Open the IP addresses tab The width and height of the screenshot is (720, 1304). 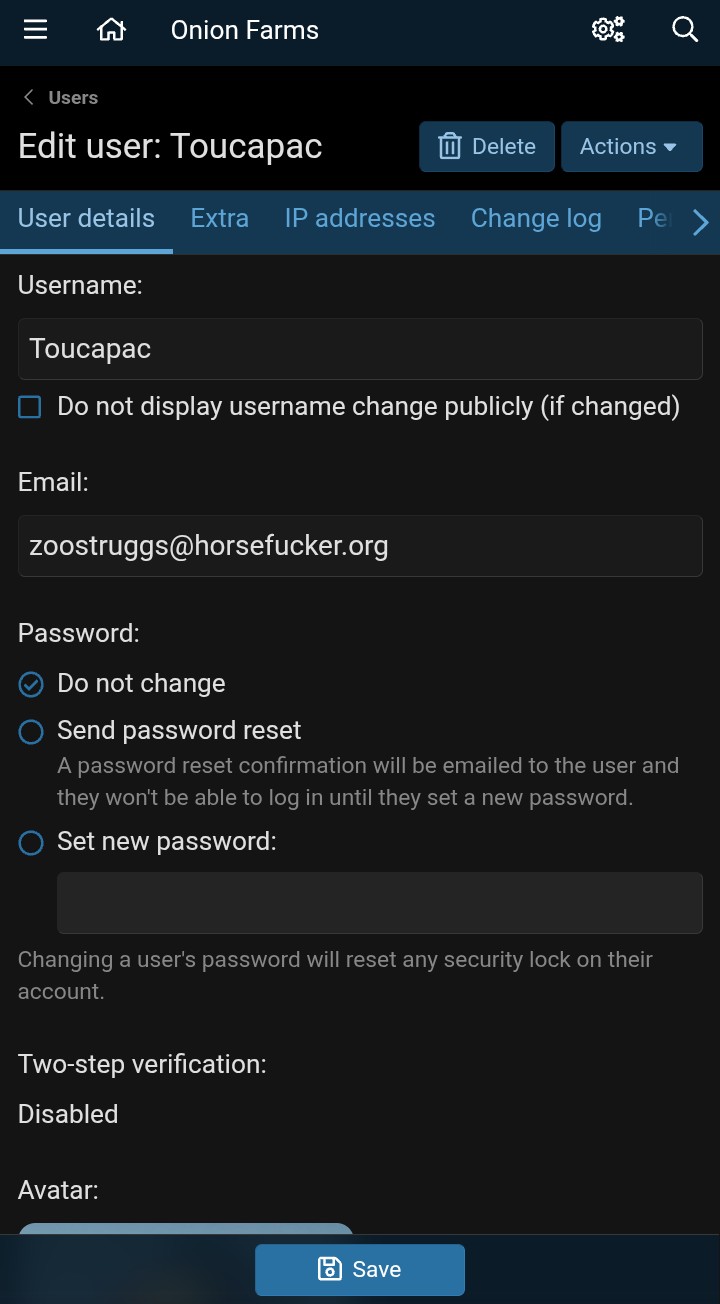pos(360,219)
